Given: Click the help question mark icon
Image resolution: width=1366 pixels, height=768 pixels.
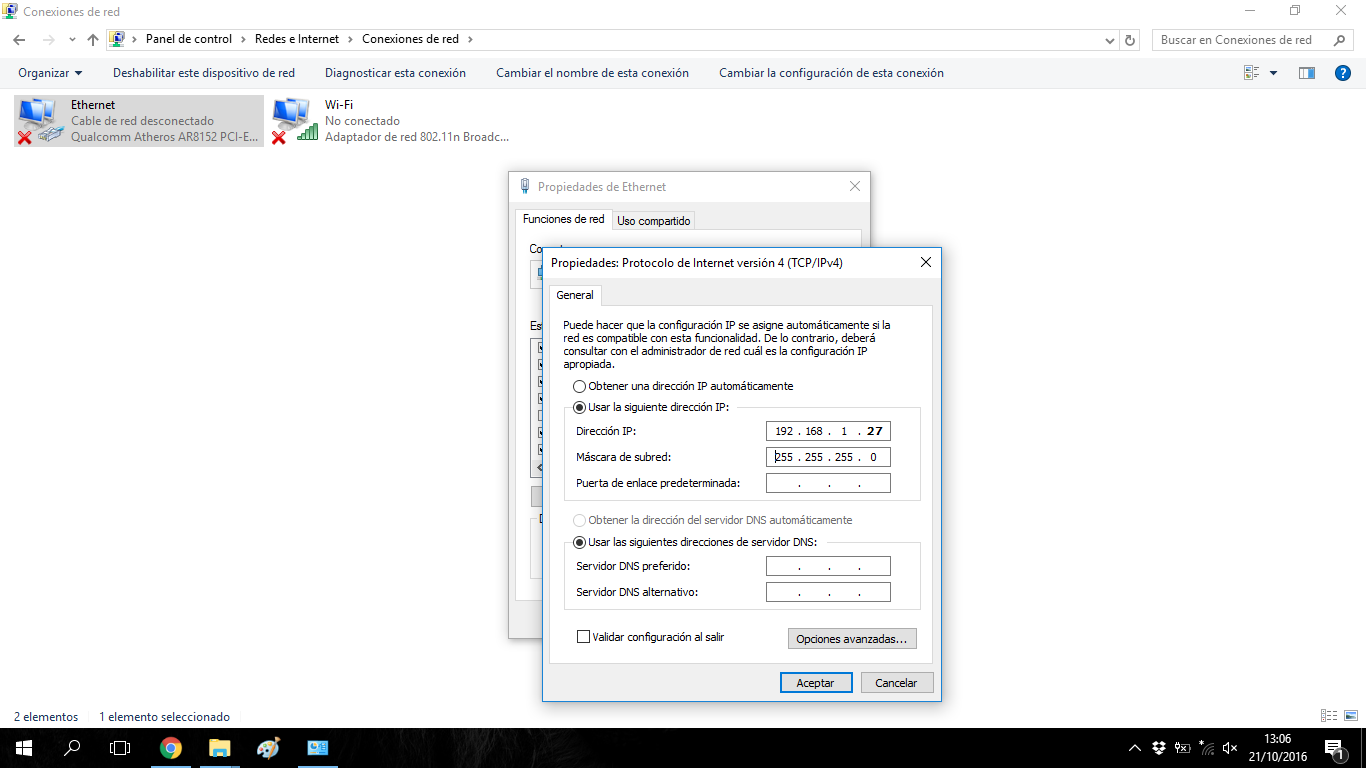Looking at the screenshot, I should (1343, 73).
